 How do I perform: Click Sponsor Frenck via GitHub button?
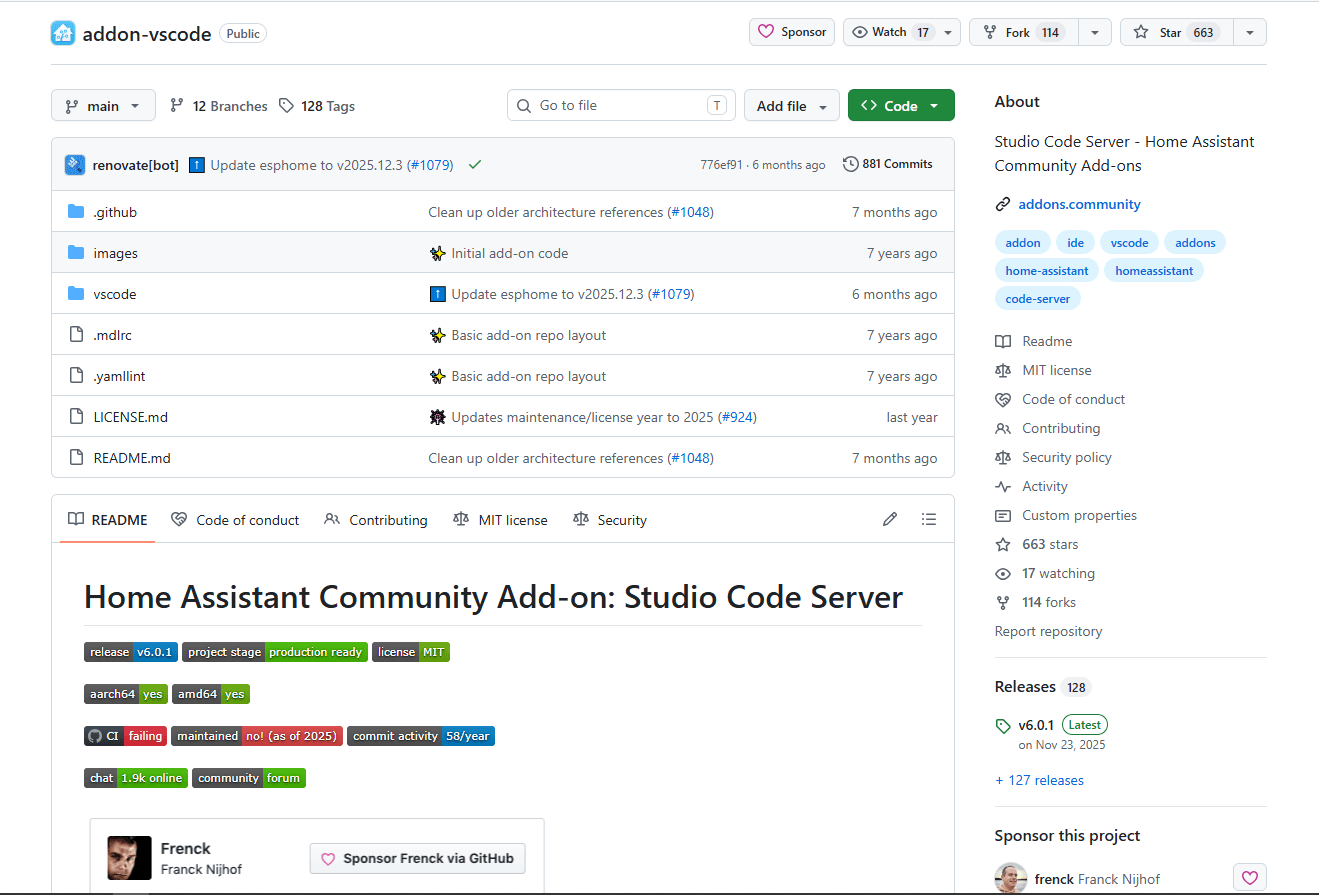coord(418,858)
